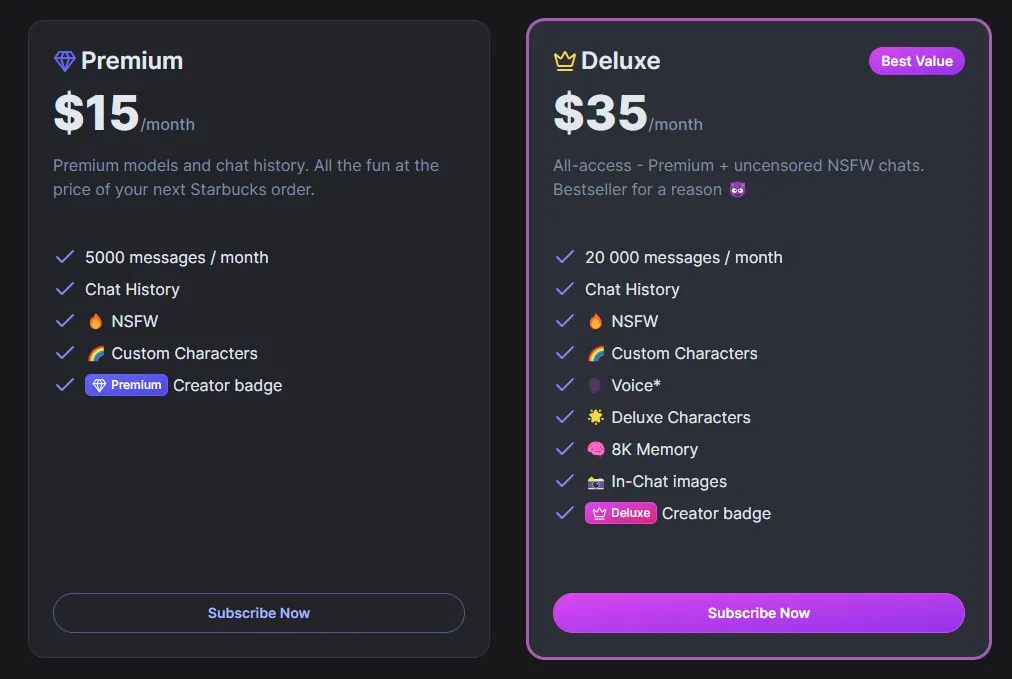Viewport: 1012px width, 679px height.
Task: Select the NSFW fire icon in Premium card
Action: pyautogui.click(x=99, y=321)
